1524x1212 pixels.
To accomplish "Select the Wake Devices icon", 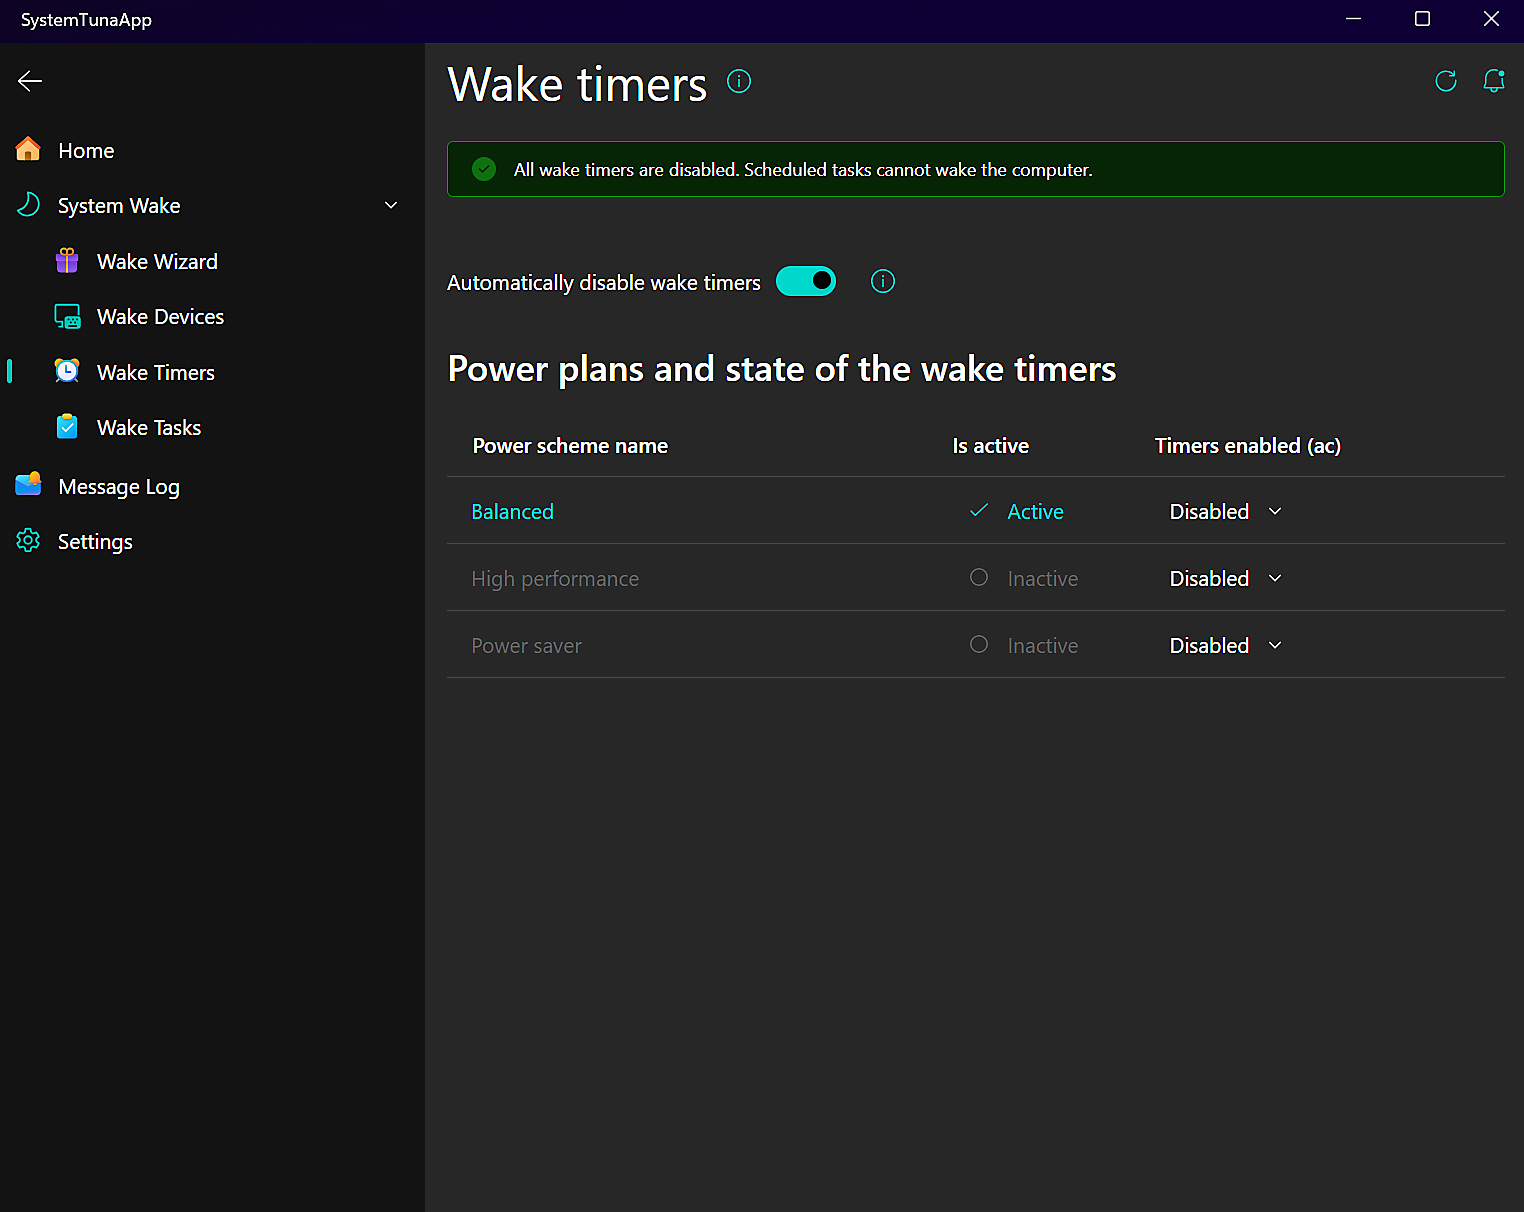I will 66,316.
